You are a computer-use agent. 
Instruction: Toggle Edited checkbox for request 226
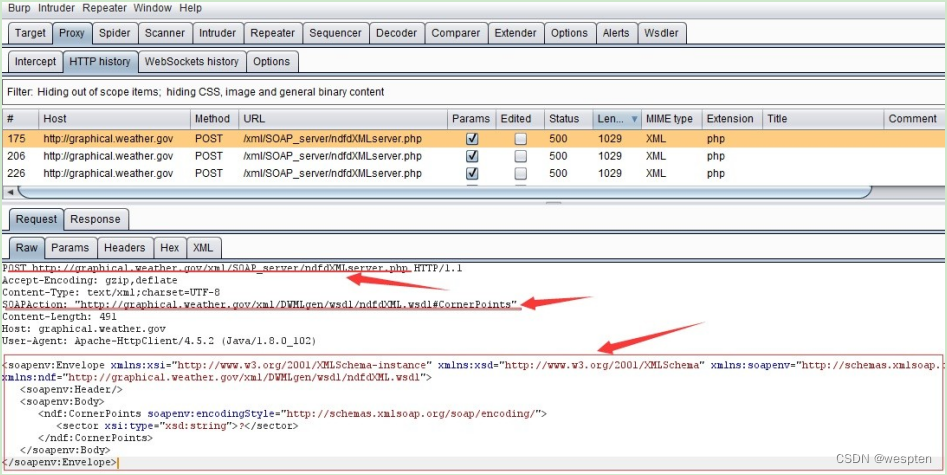tap(520, 173)
